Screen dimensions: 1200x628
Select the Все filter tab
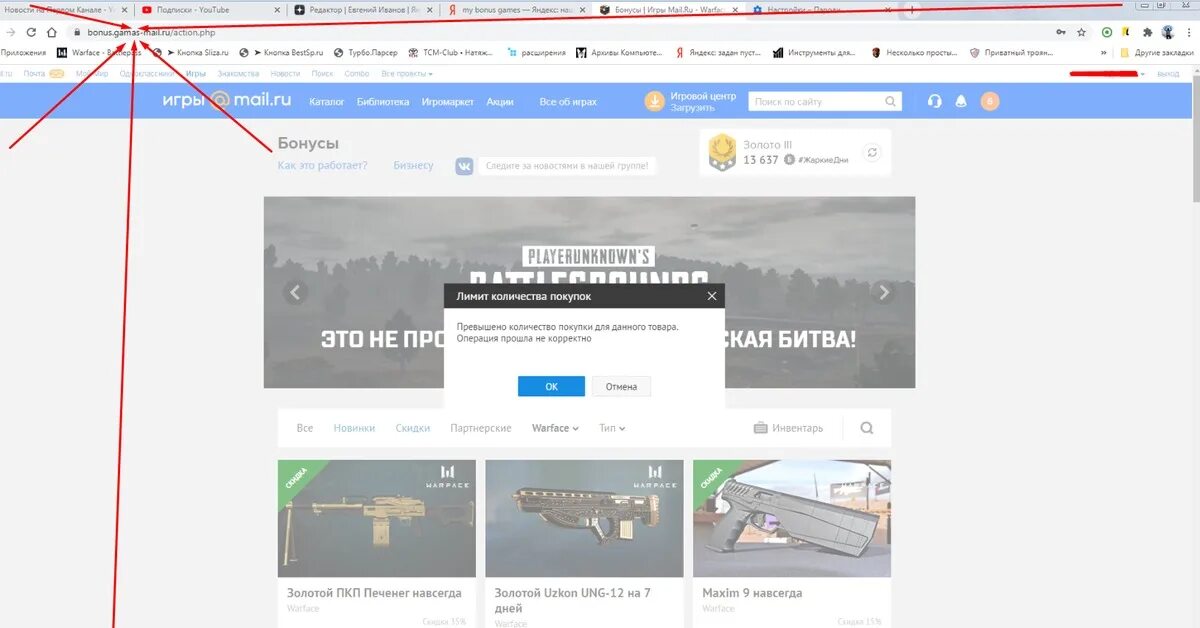pos(305,428)
